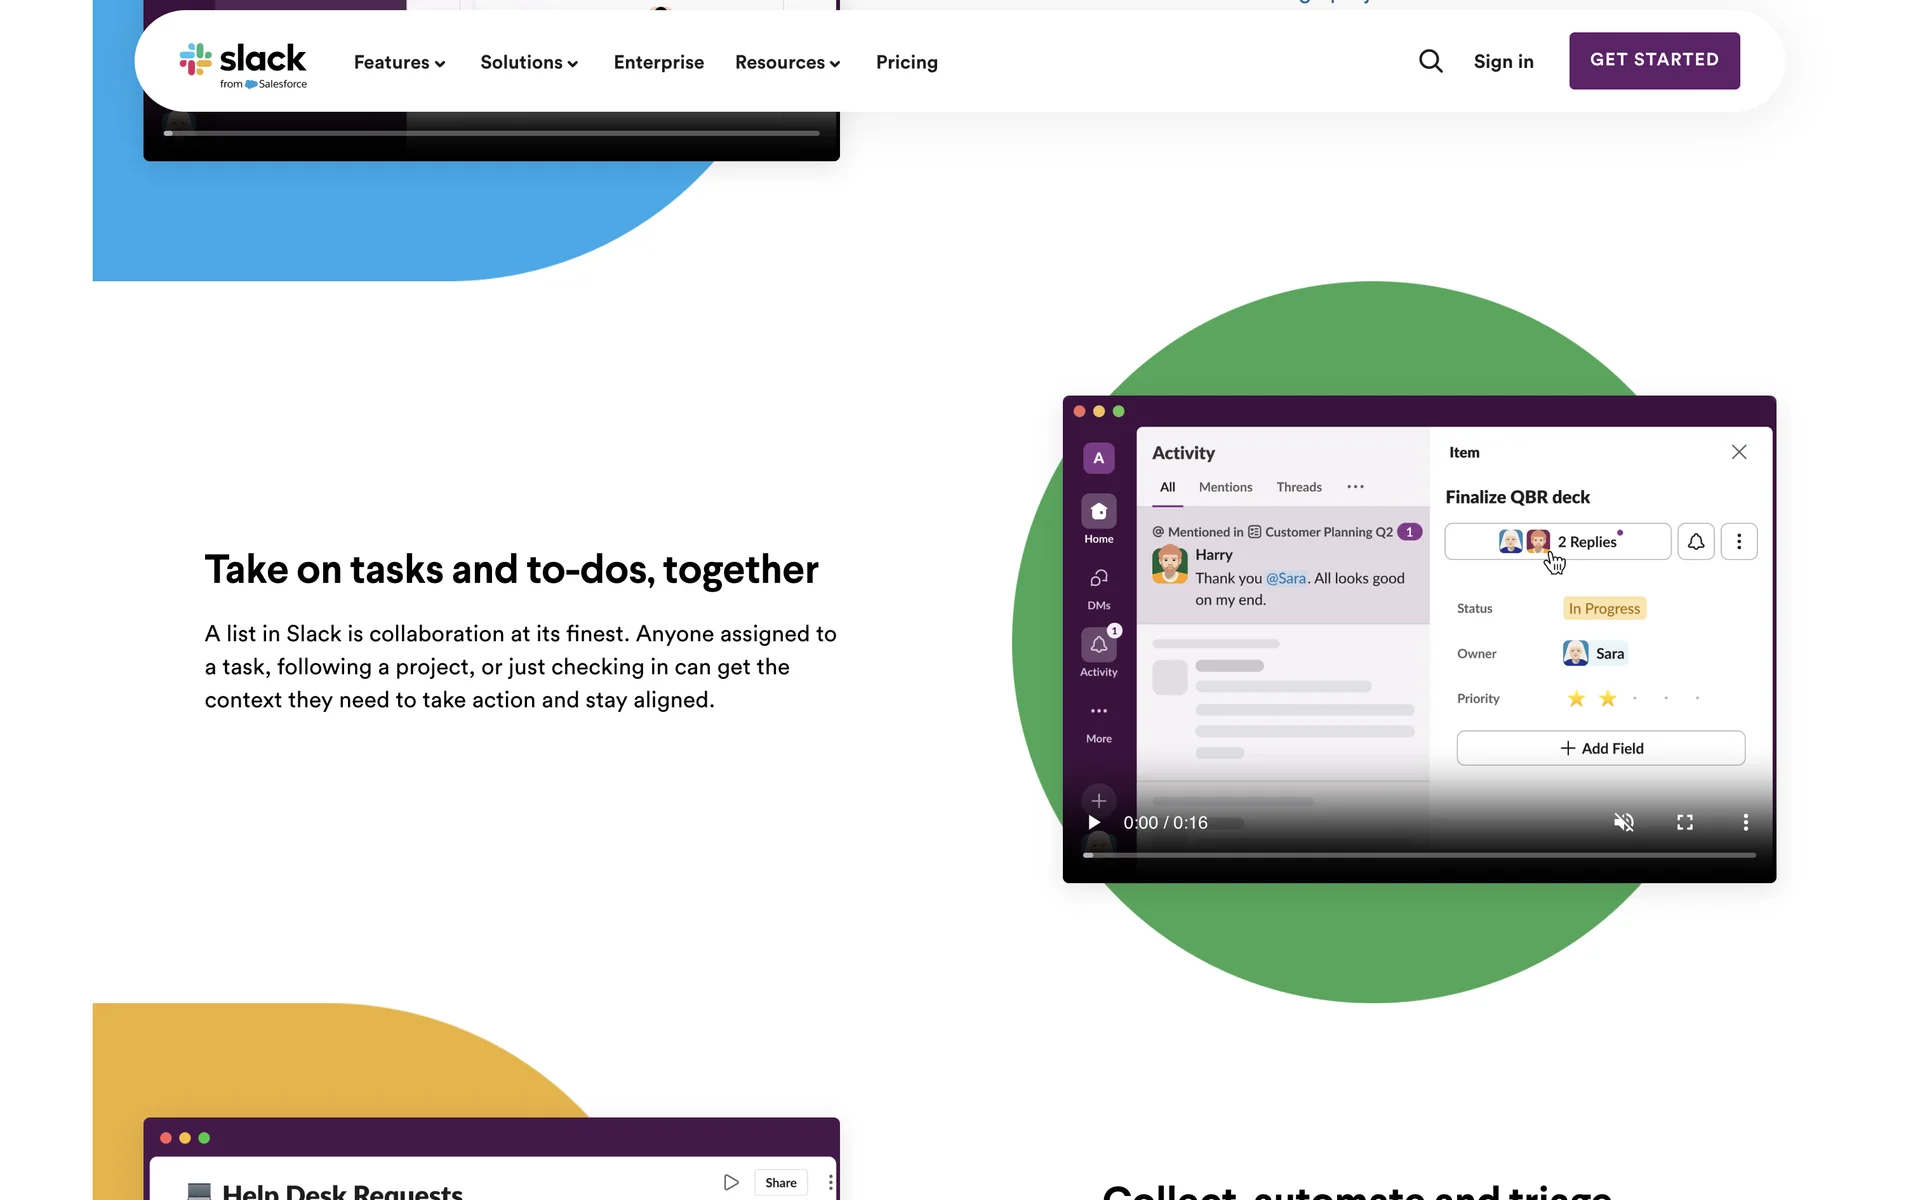This screenshot has width=1920, height=1200.
Task: Click the video progress bar
Action: (x=1420, y=855)
